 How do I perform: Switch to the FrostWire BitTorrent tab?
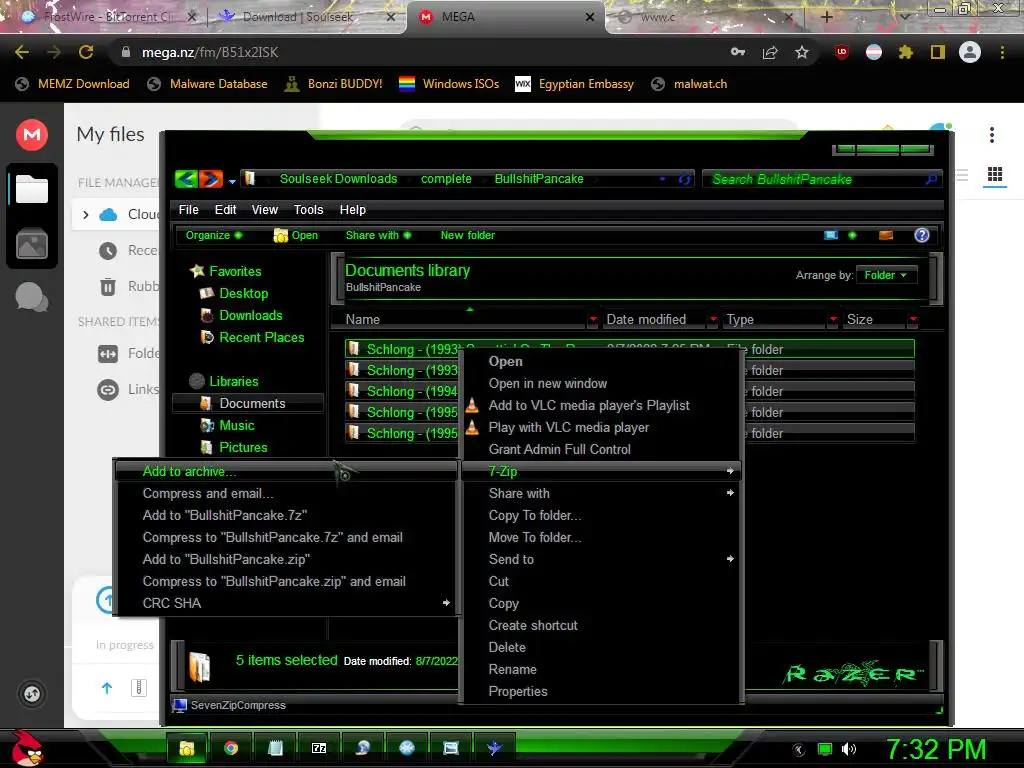[x=108, y=17]
